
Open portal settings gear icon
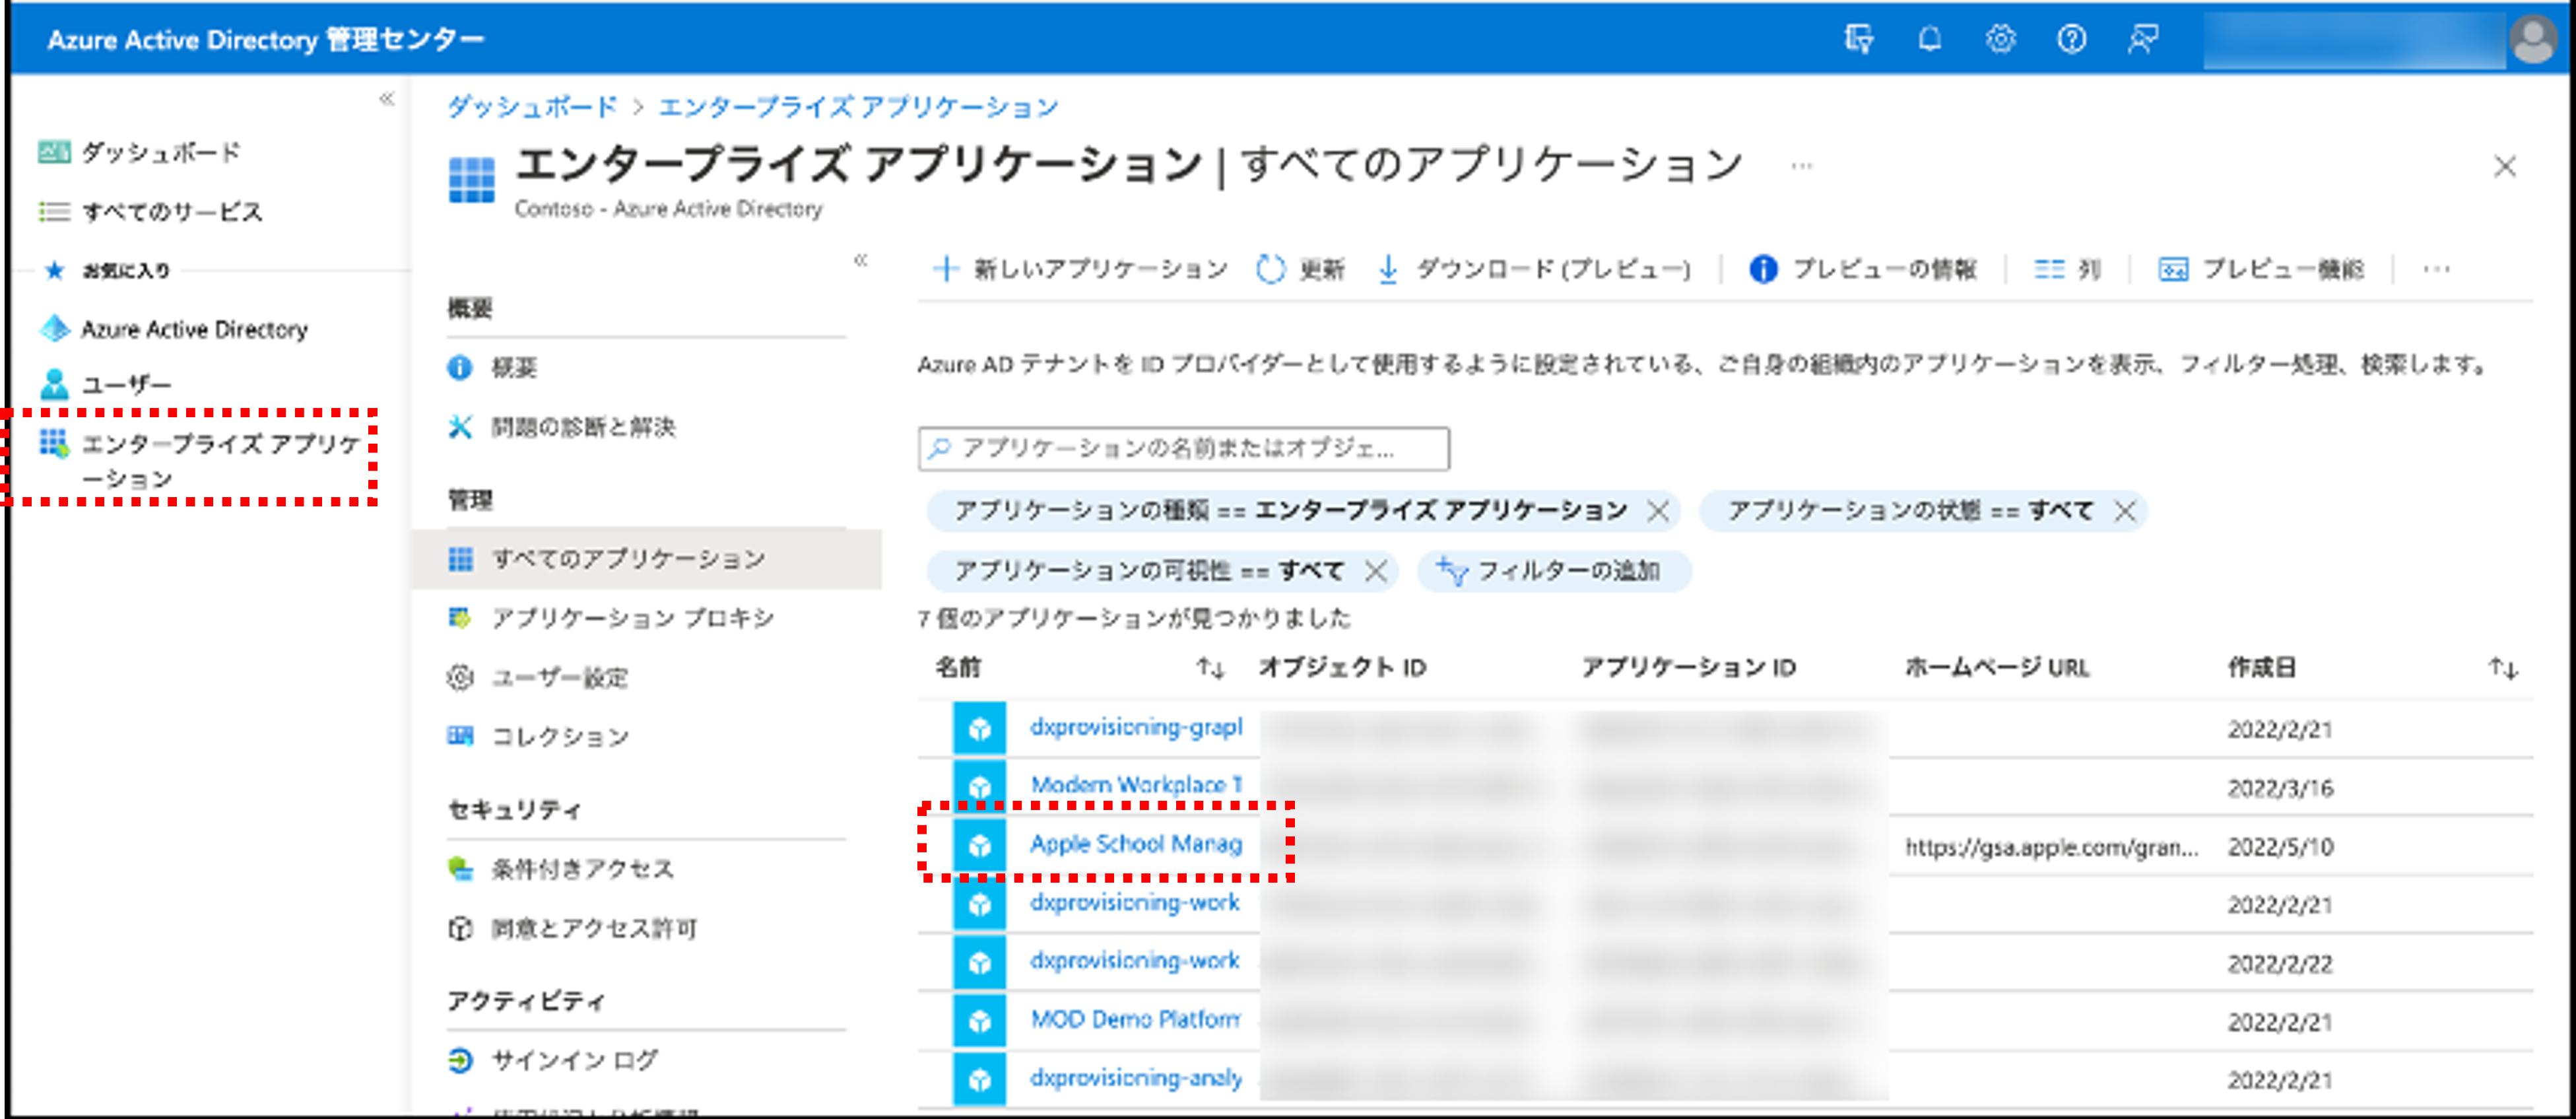[2000, 39]
